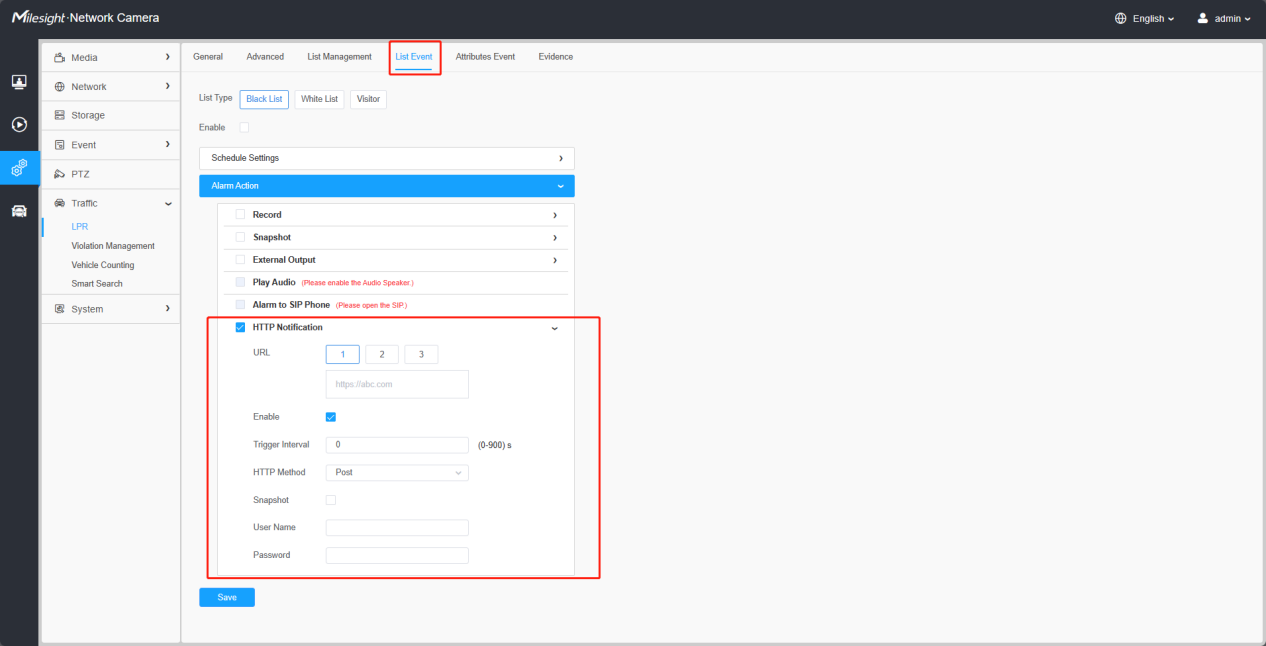Click the Save button
Screen dimensions: 1266x646
(x=227, y=597)
